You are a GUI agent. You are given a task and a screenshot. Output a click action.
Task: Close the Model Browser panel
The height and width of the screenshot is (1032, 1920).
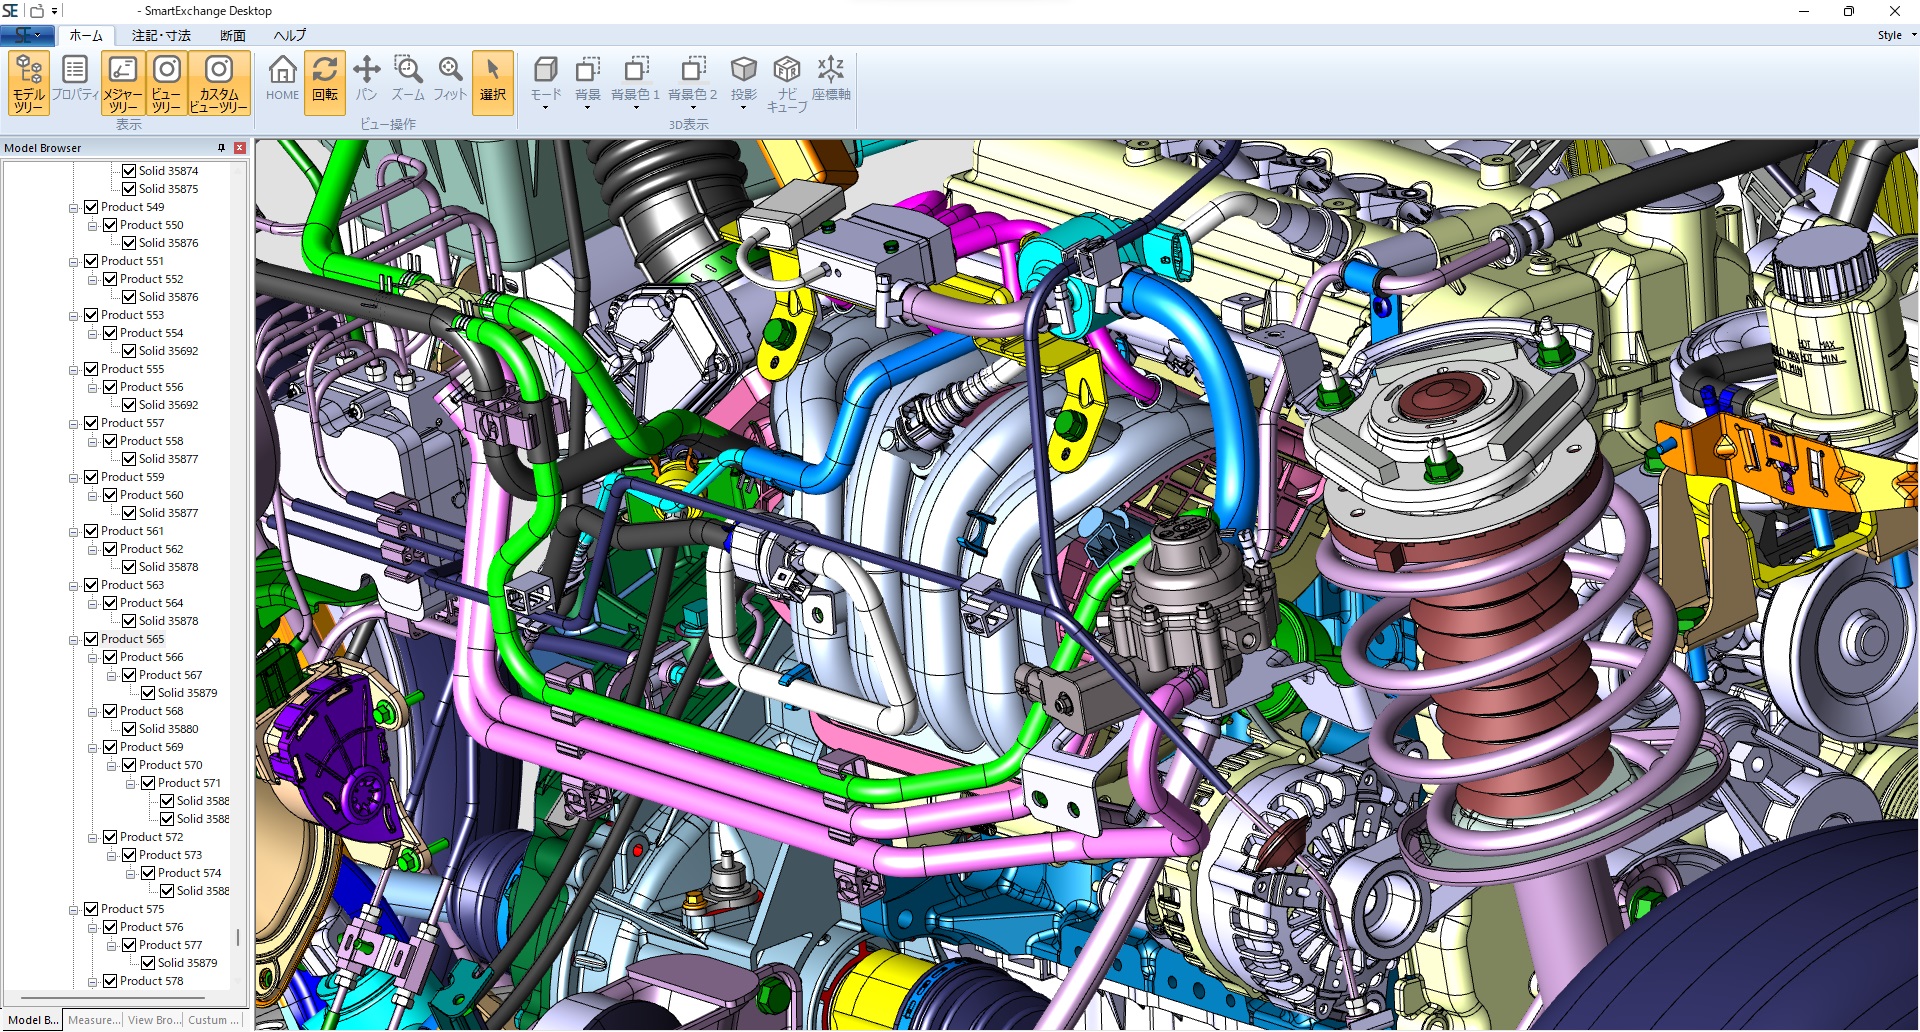click(x=240, y=148)
